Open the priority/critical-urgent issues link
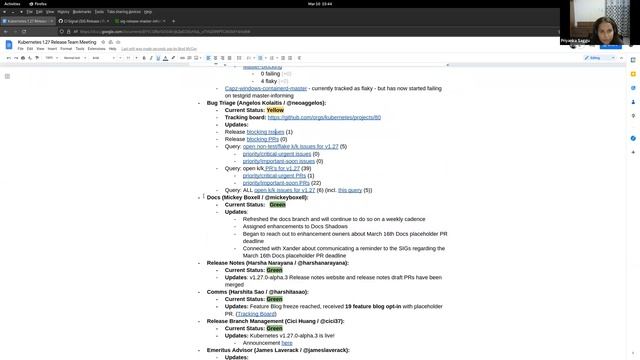Screen dimensions: 640x360 tap(277, 154)
